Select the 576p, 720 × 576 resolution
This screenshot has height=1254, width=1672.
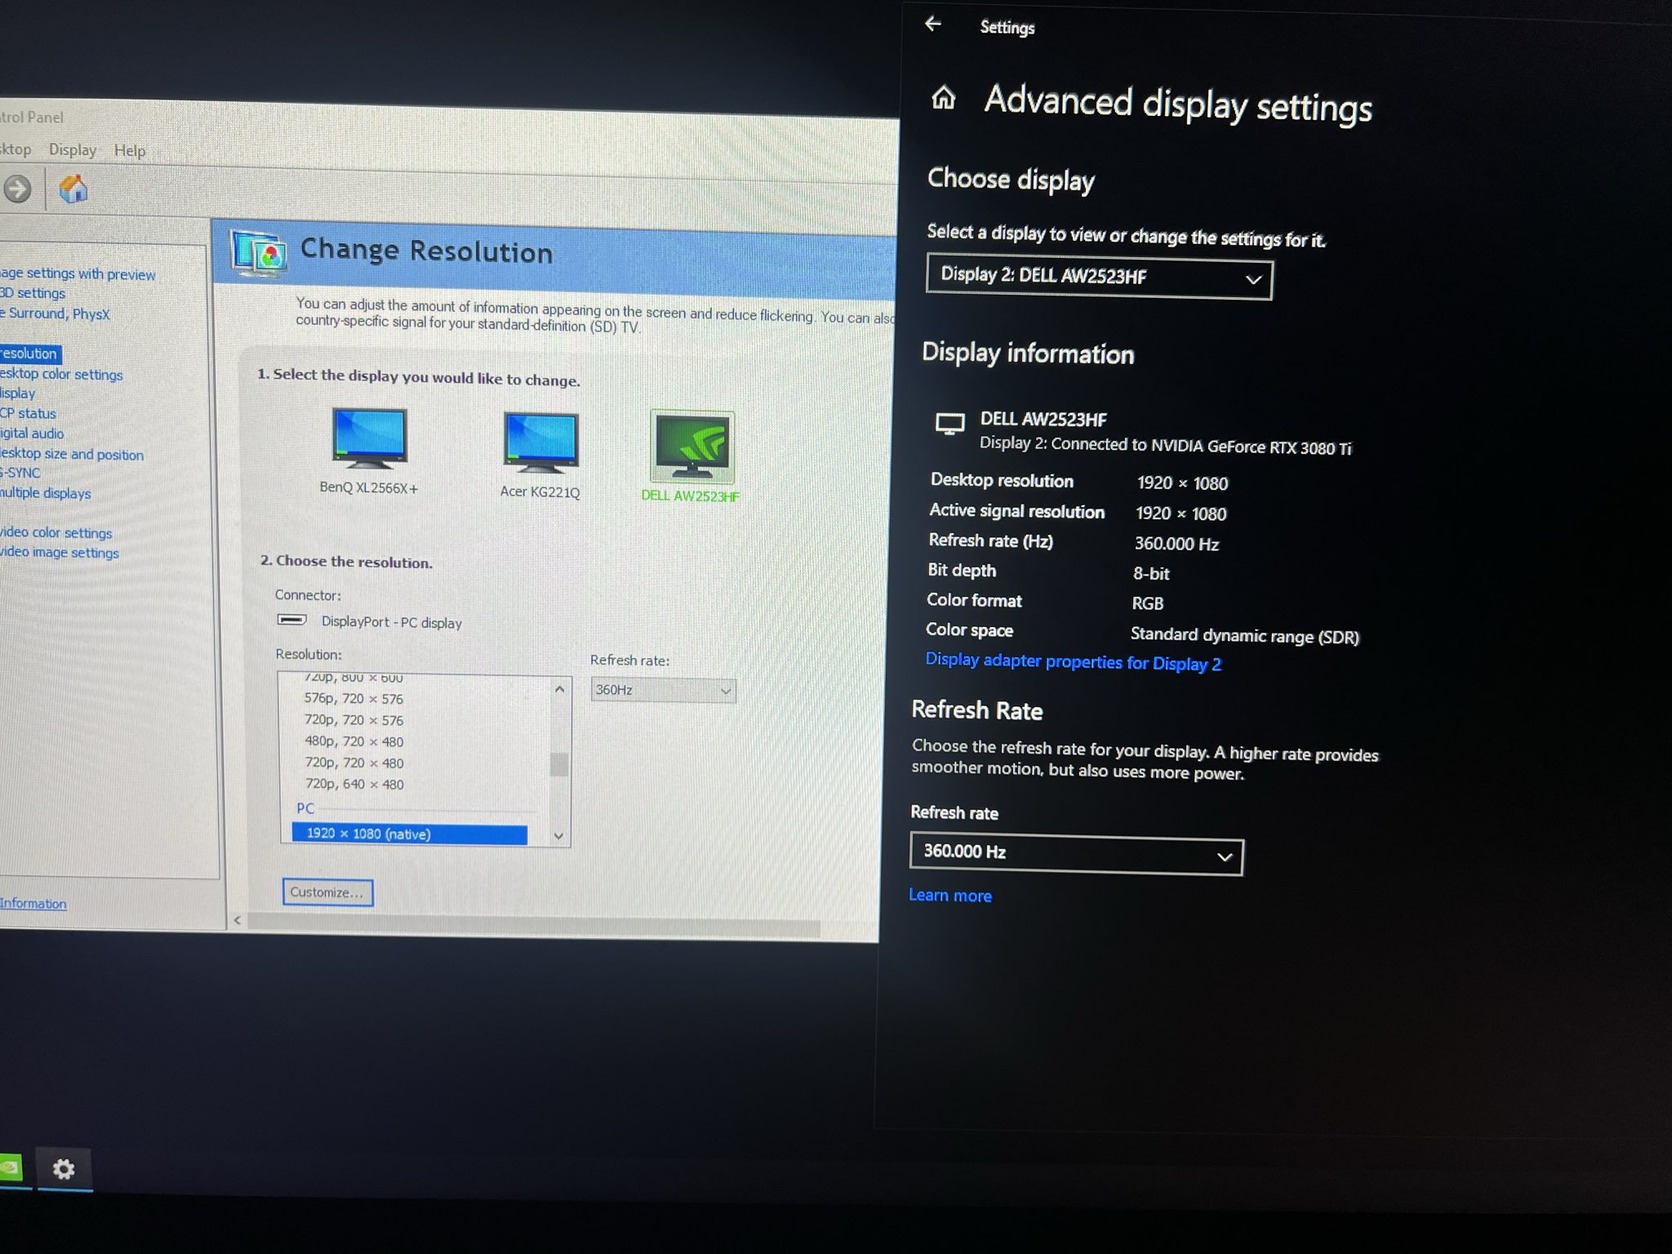pyautogui.click(x=354, y=699)
